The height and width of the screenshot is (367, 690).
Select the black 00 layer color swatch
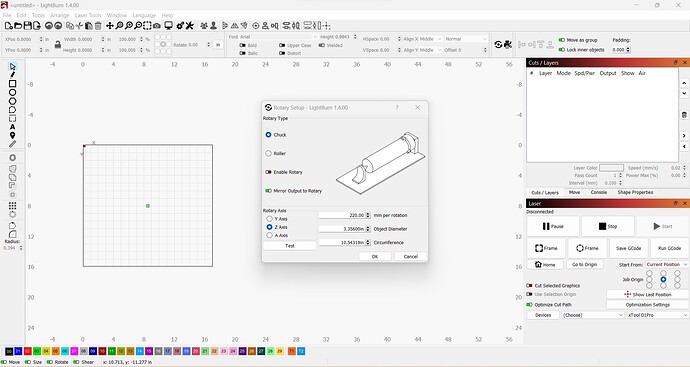[x=9, y=351]
